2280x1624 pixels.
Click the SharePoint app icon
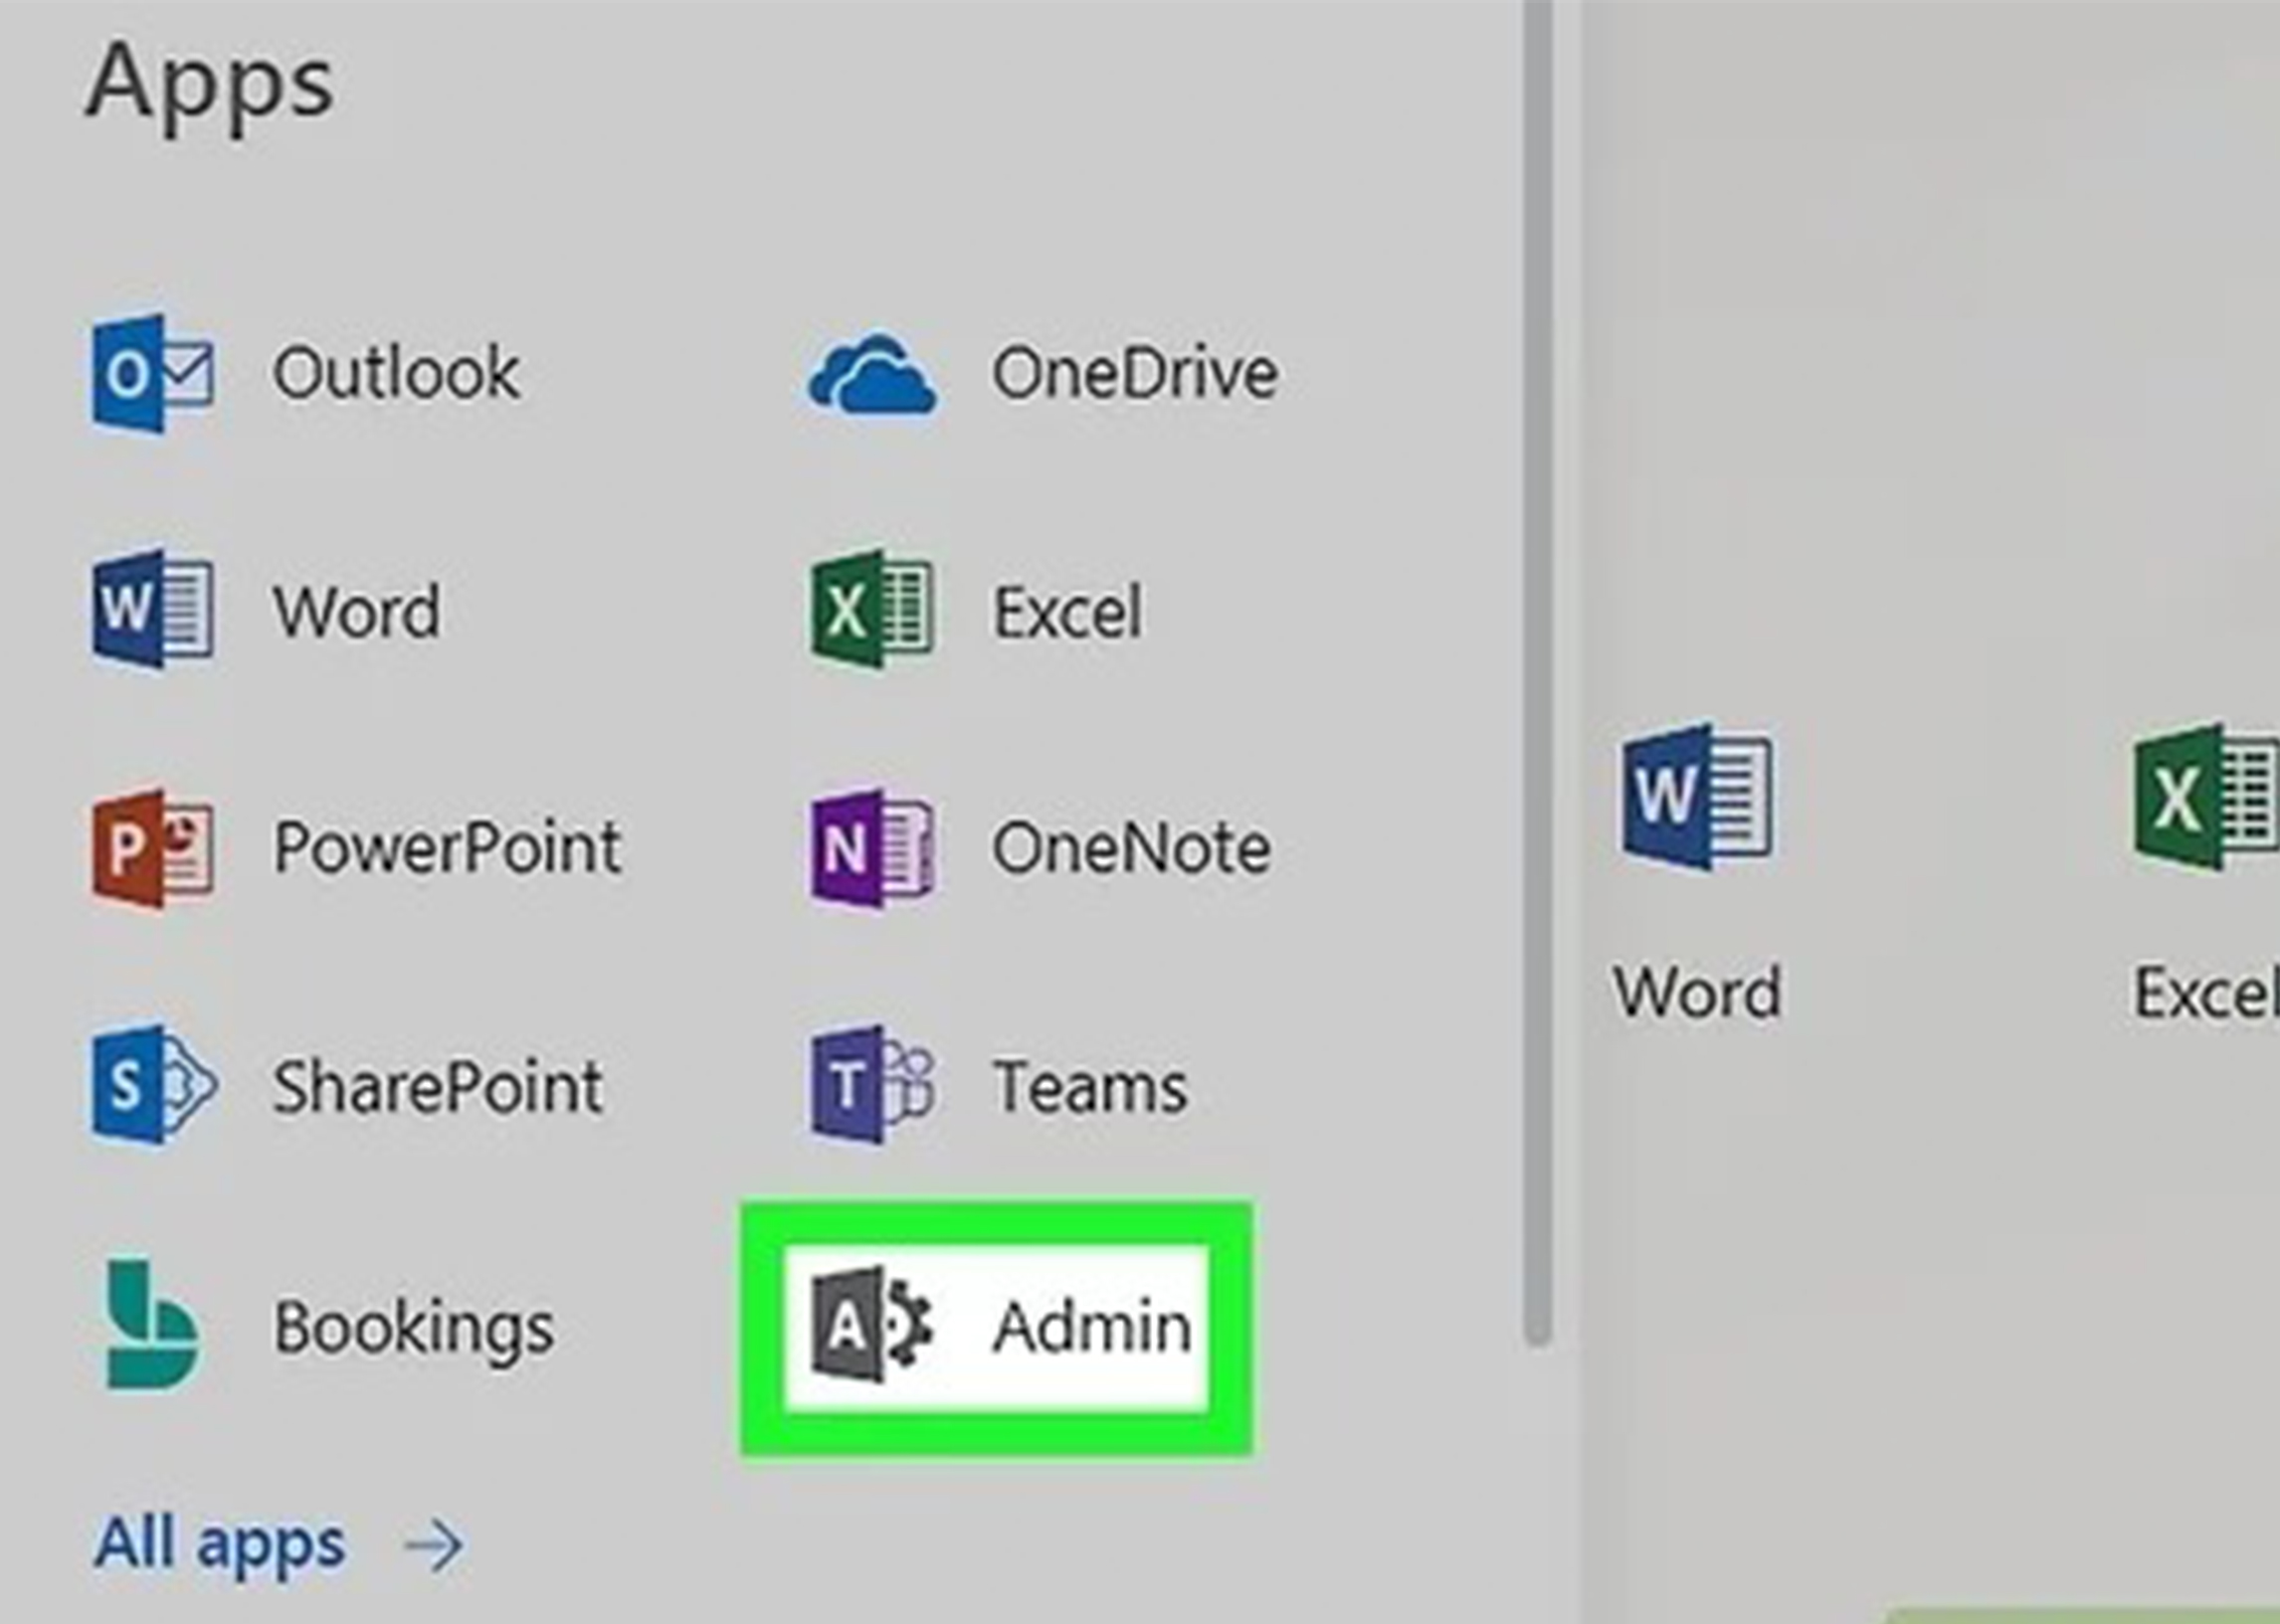(x=152, y=1085)
